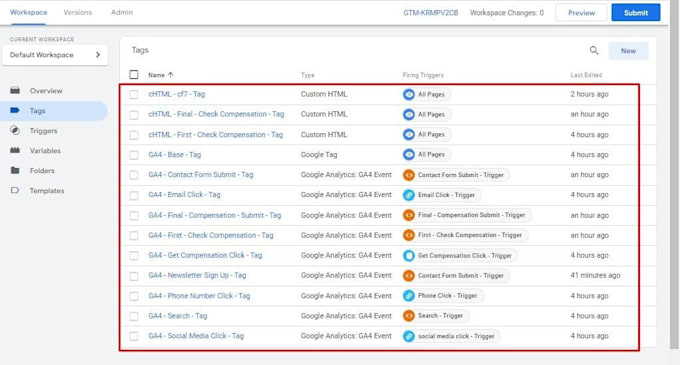Switch to the Admin tab

[x=122, y=12]
